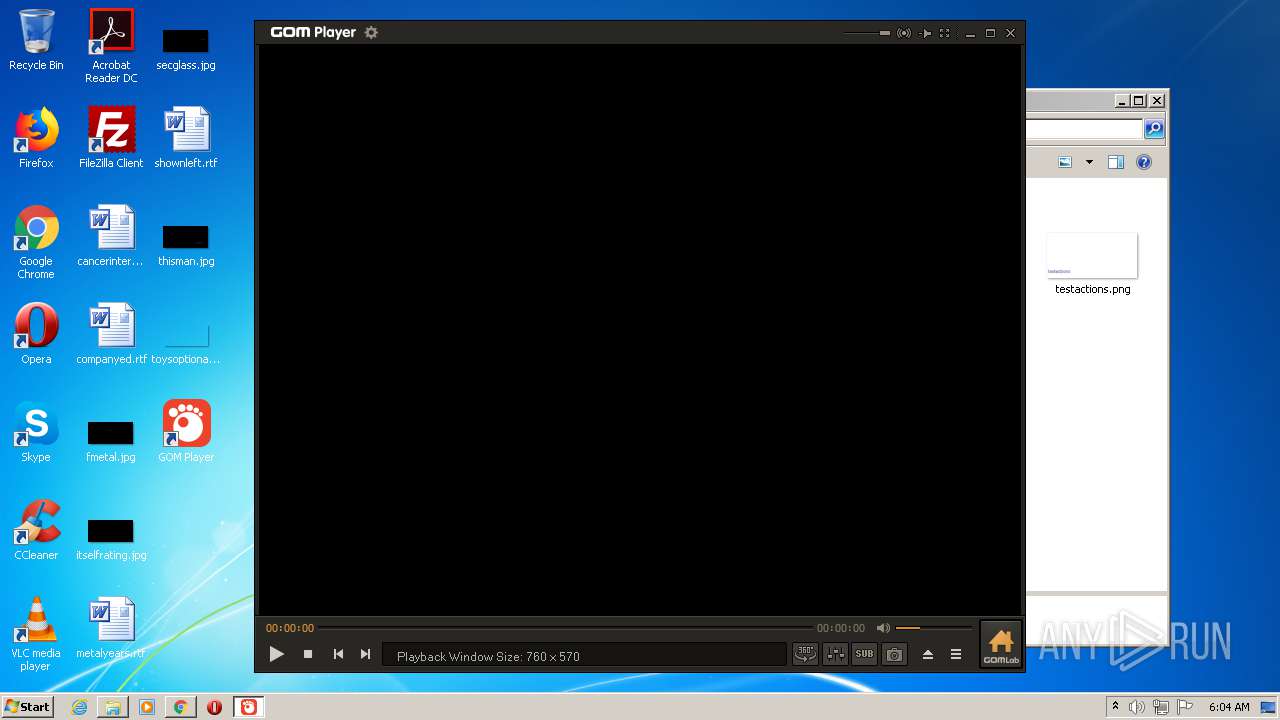Select metalyears.rtf document on desktop
Screen dimensions: 1280x720
tap(111, 628)
